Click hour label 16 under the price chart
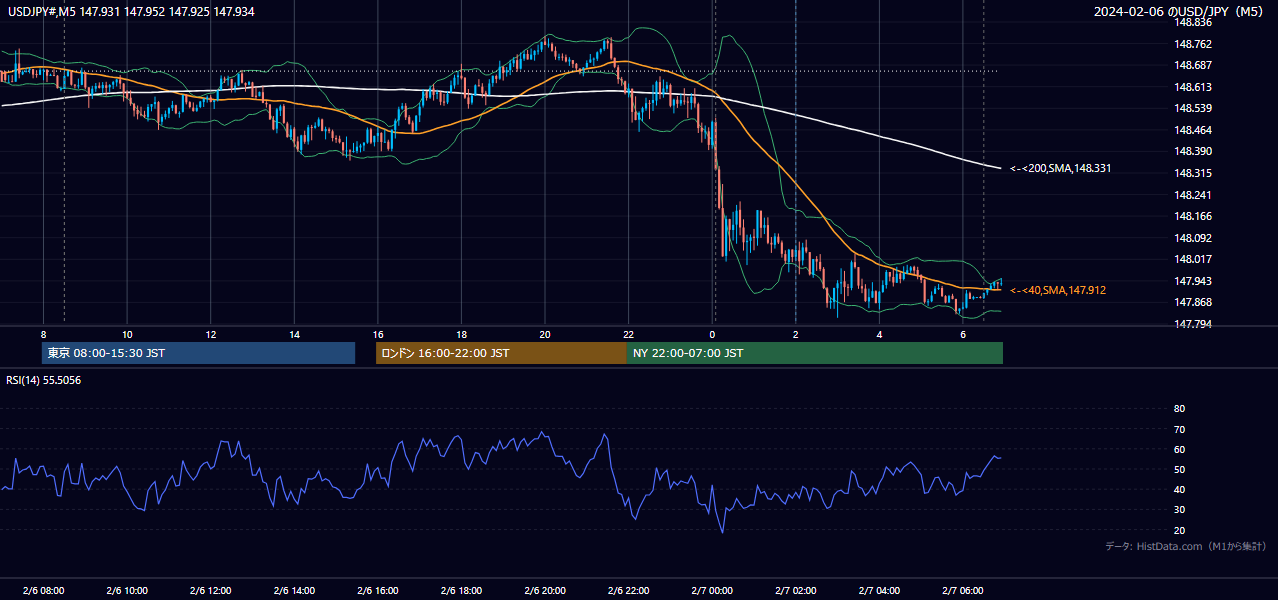Image resolution: width=1278 pixels, height=600 pixels. 377,334
